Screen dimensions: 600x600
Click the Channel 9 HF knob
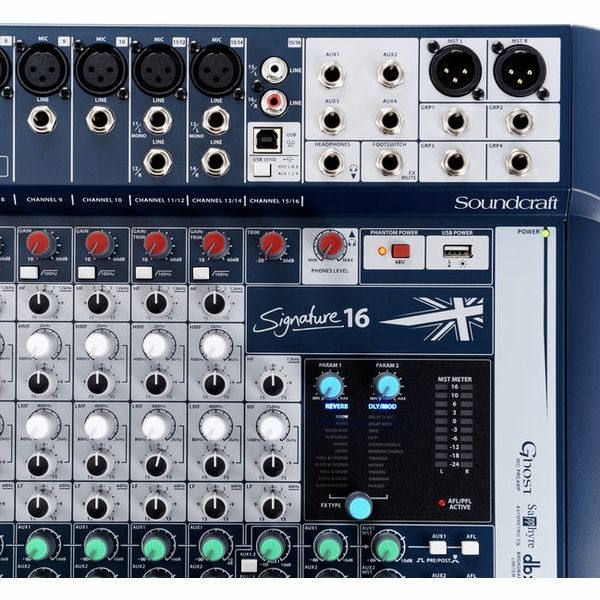[39, 304]
